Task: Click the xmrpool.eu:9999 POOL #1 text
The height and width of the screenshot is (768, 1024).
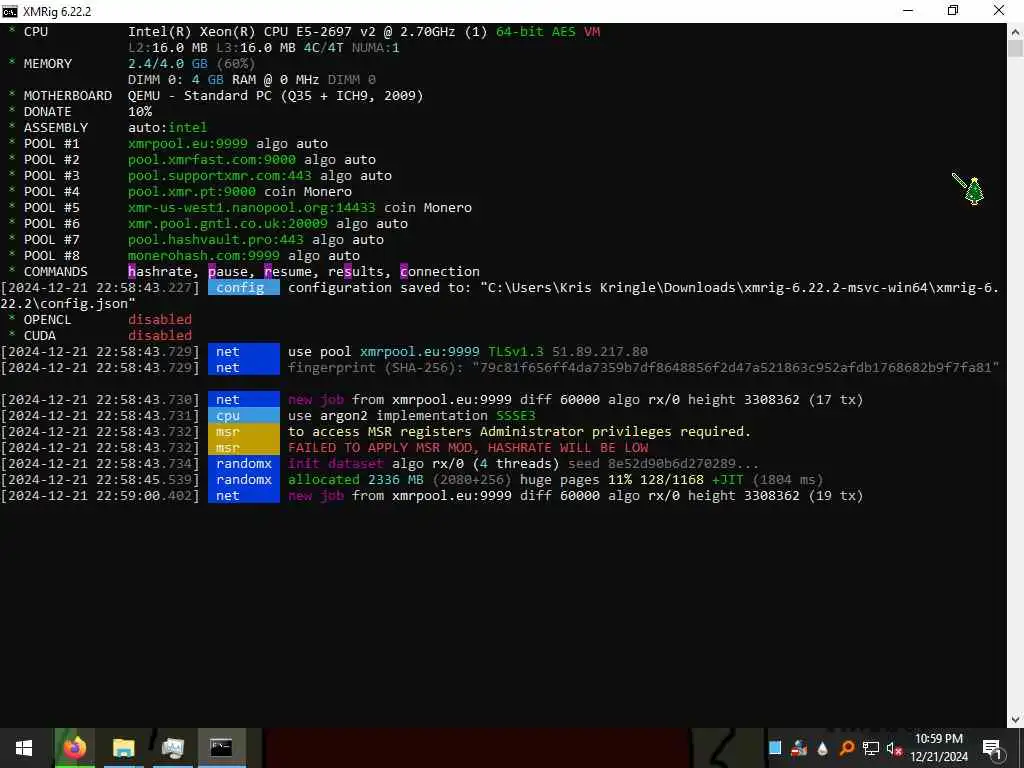Action: click(x=187, y=144)
